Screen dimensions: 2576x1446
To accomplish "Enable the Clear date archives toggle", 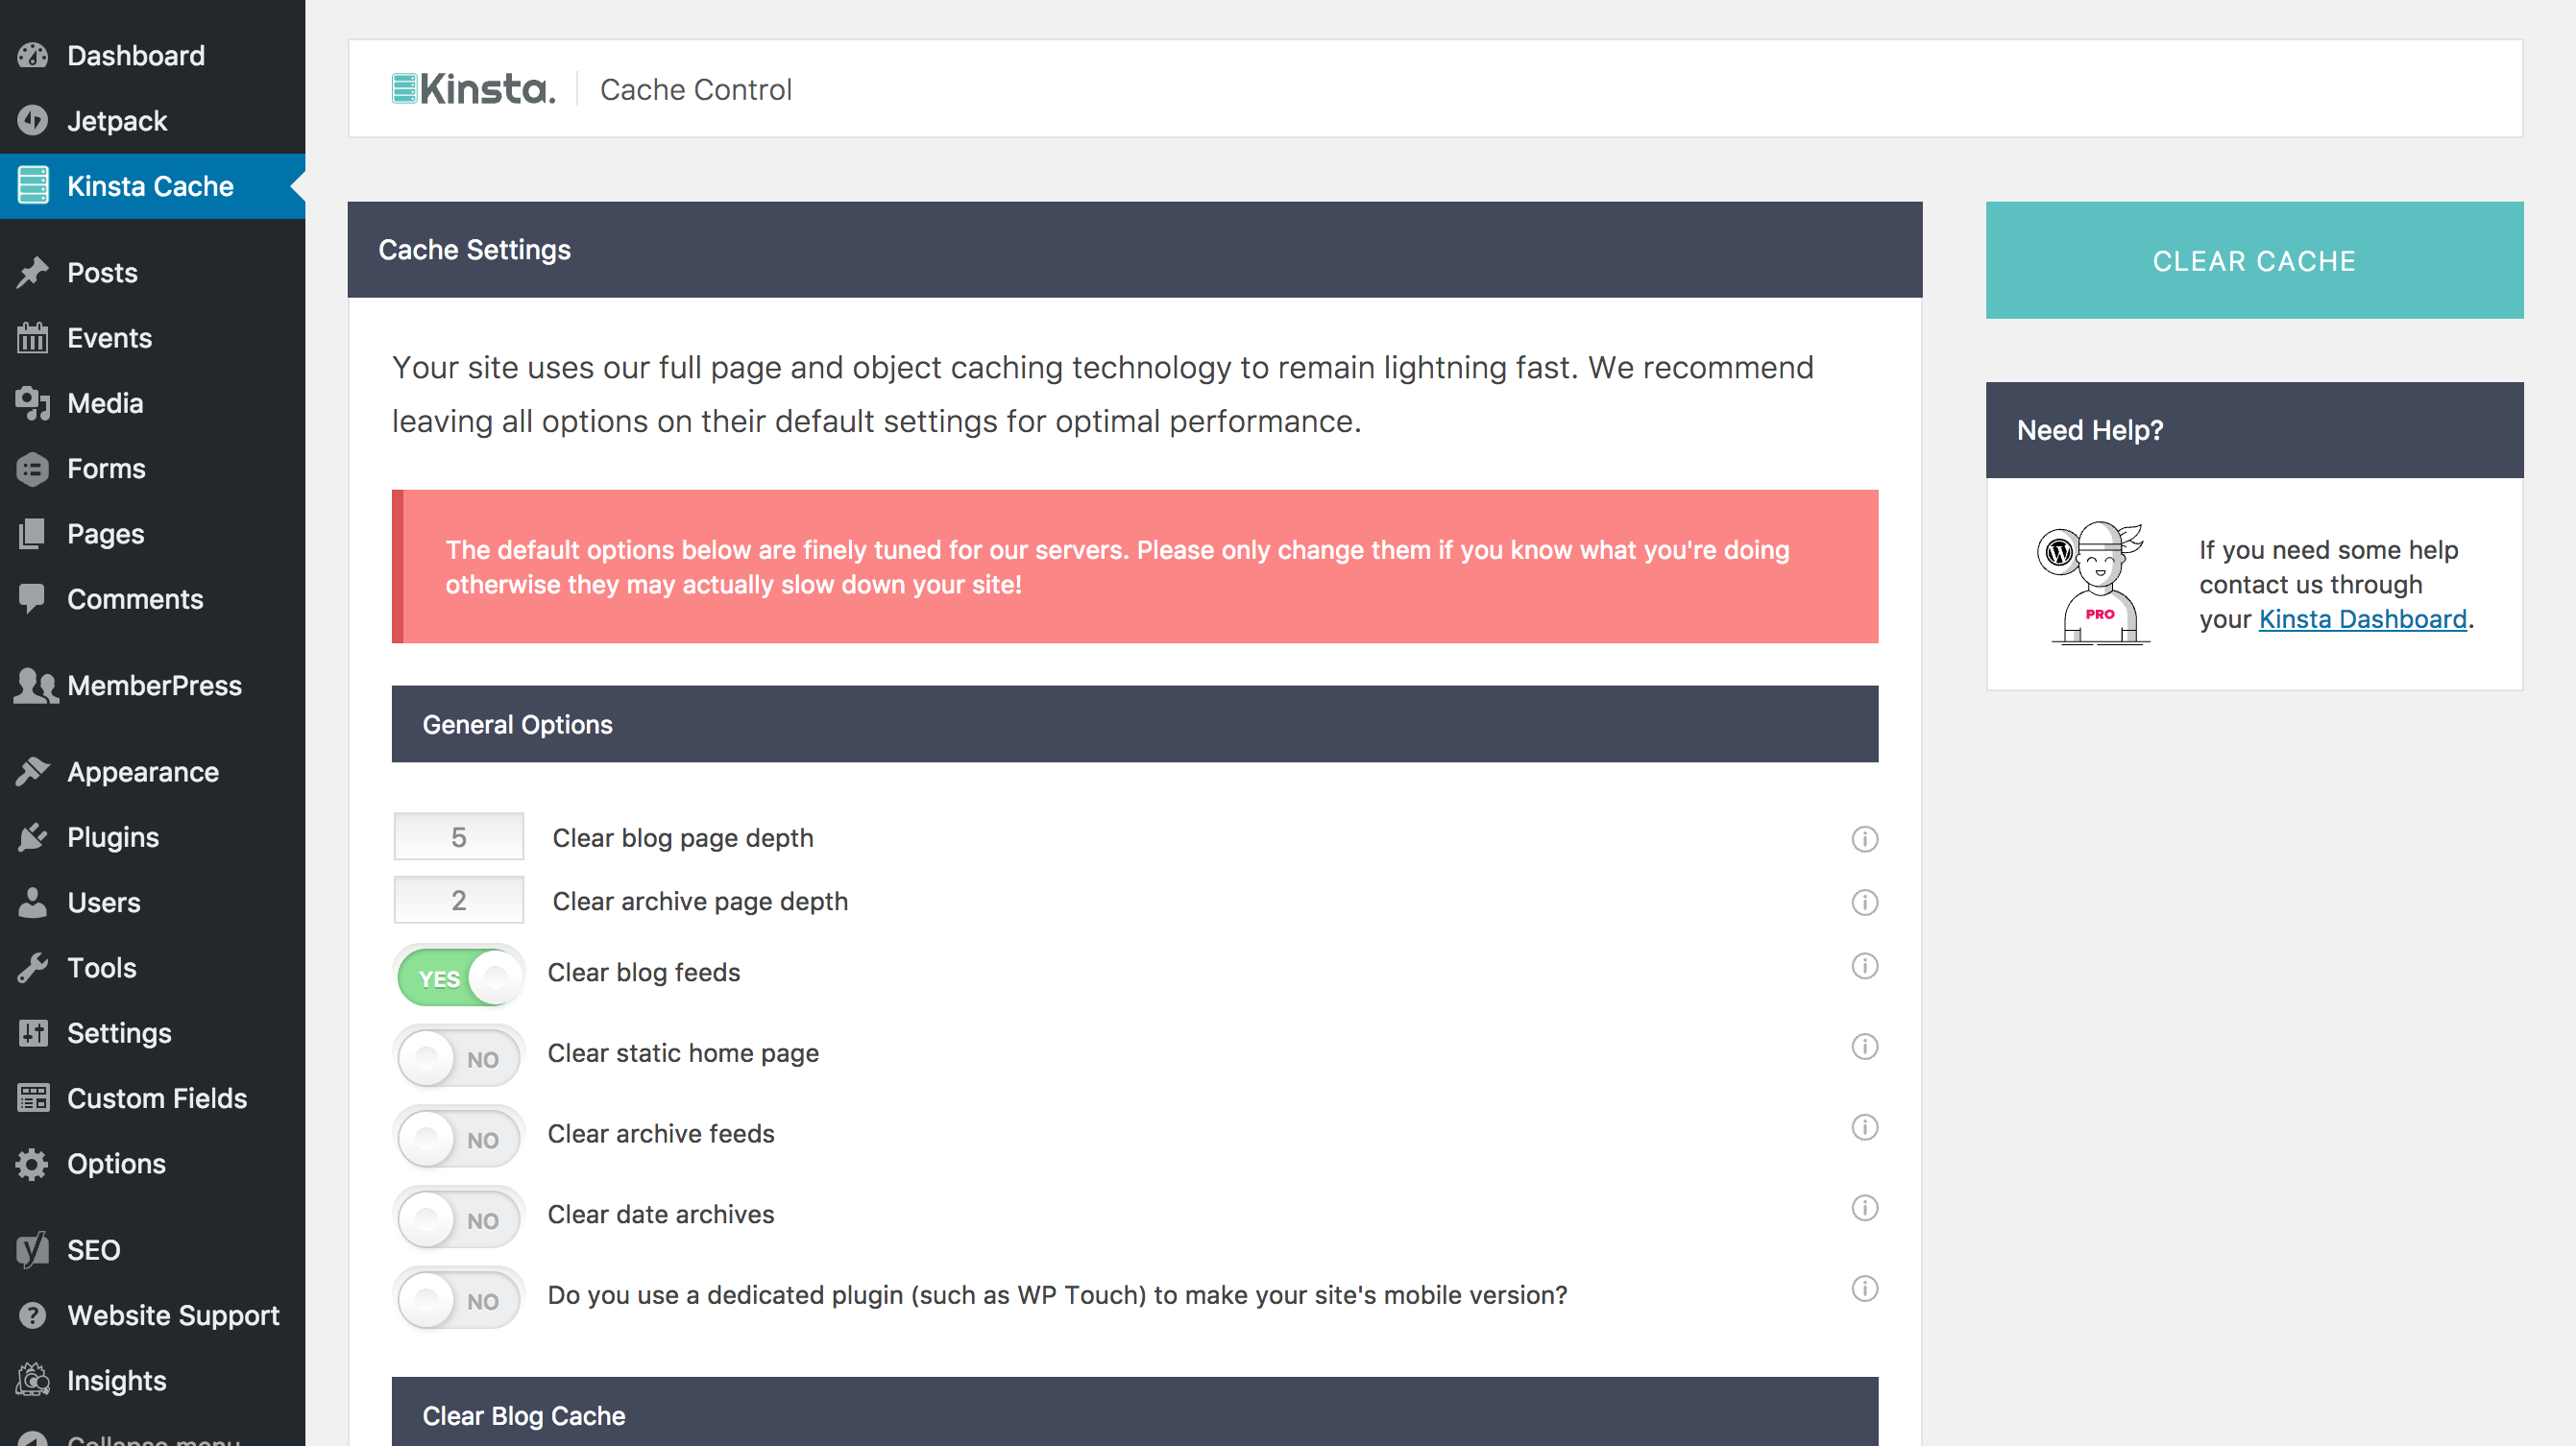I will point(458,1217).
